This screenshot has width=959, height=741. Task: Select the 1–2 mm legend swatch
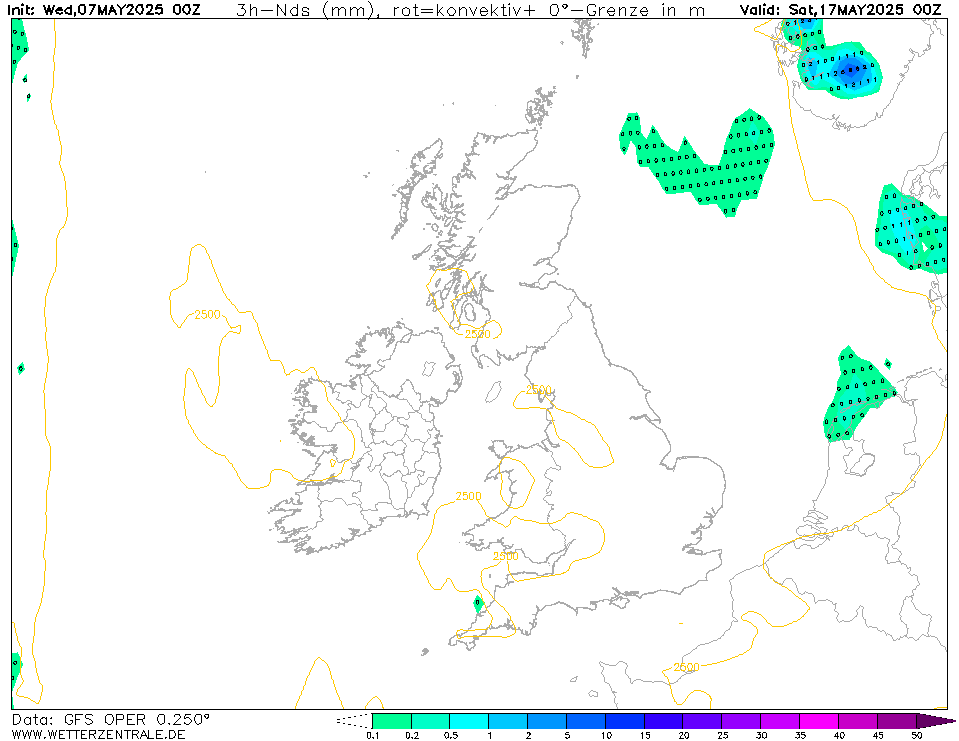tap(508, 721)
